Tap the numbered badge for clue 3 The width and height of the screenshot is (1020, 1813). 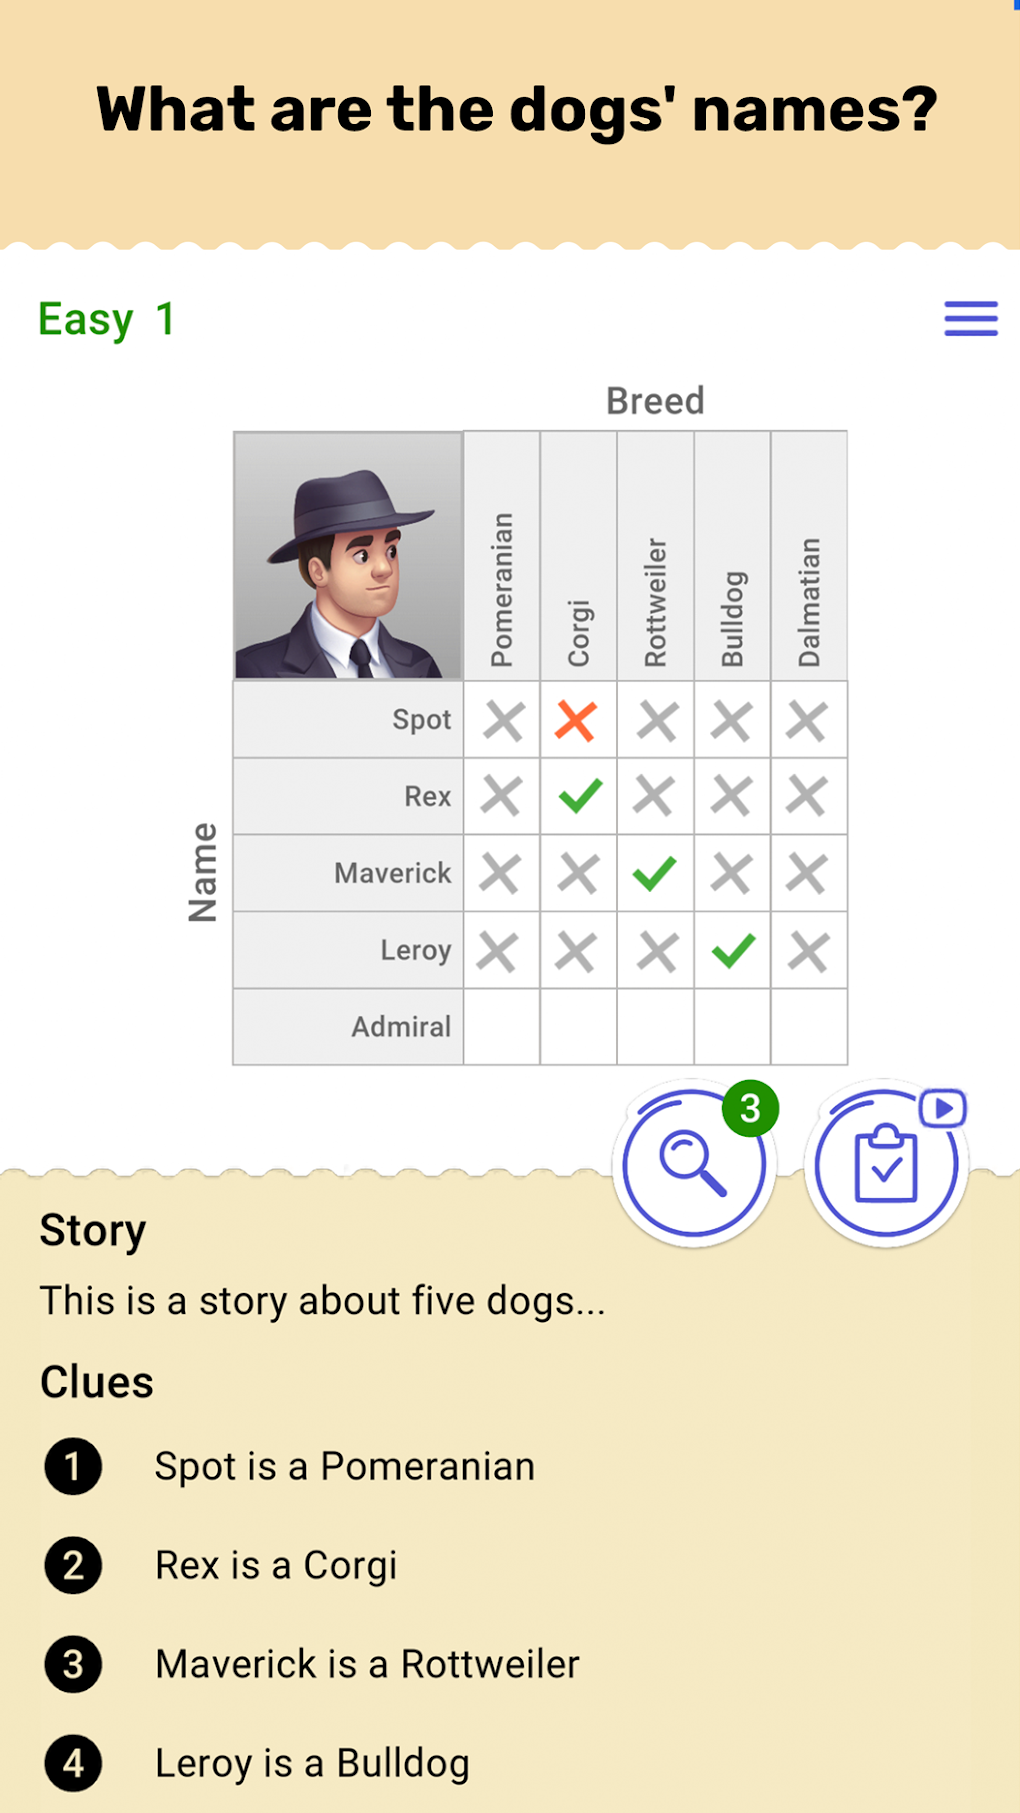73,1665
